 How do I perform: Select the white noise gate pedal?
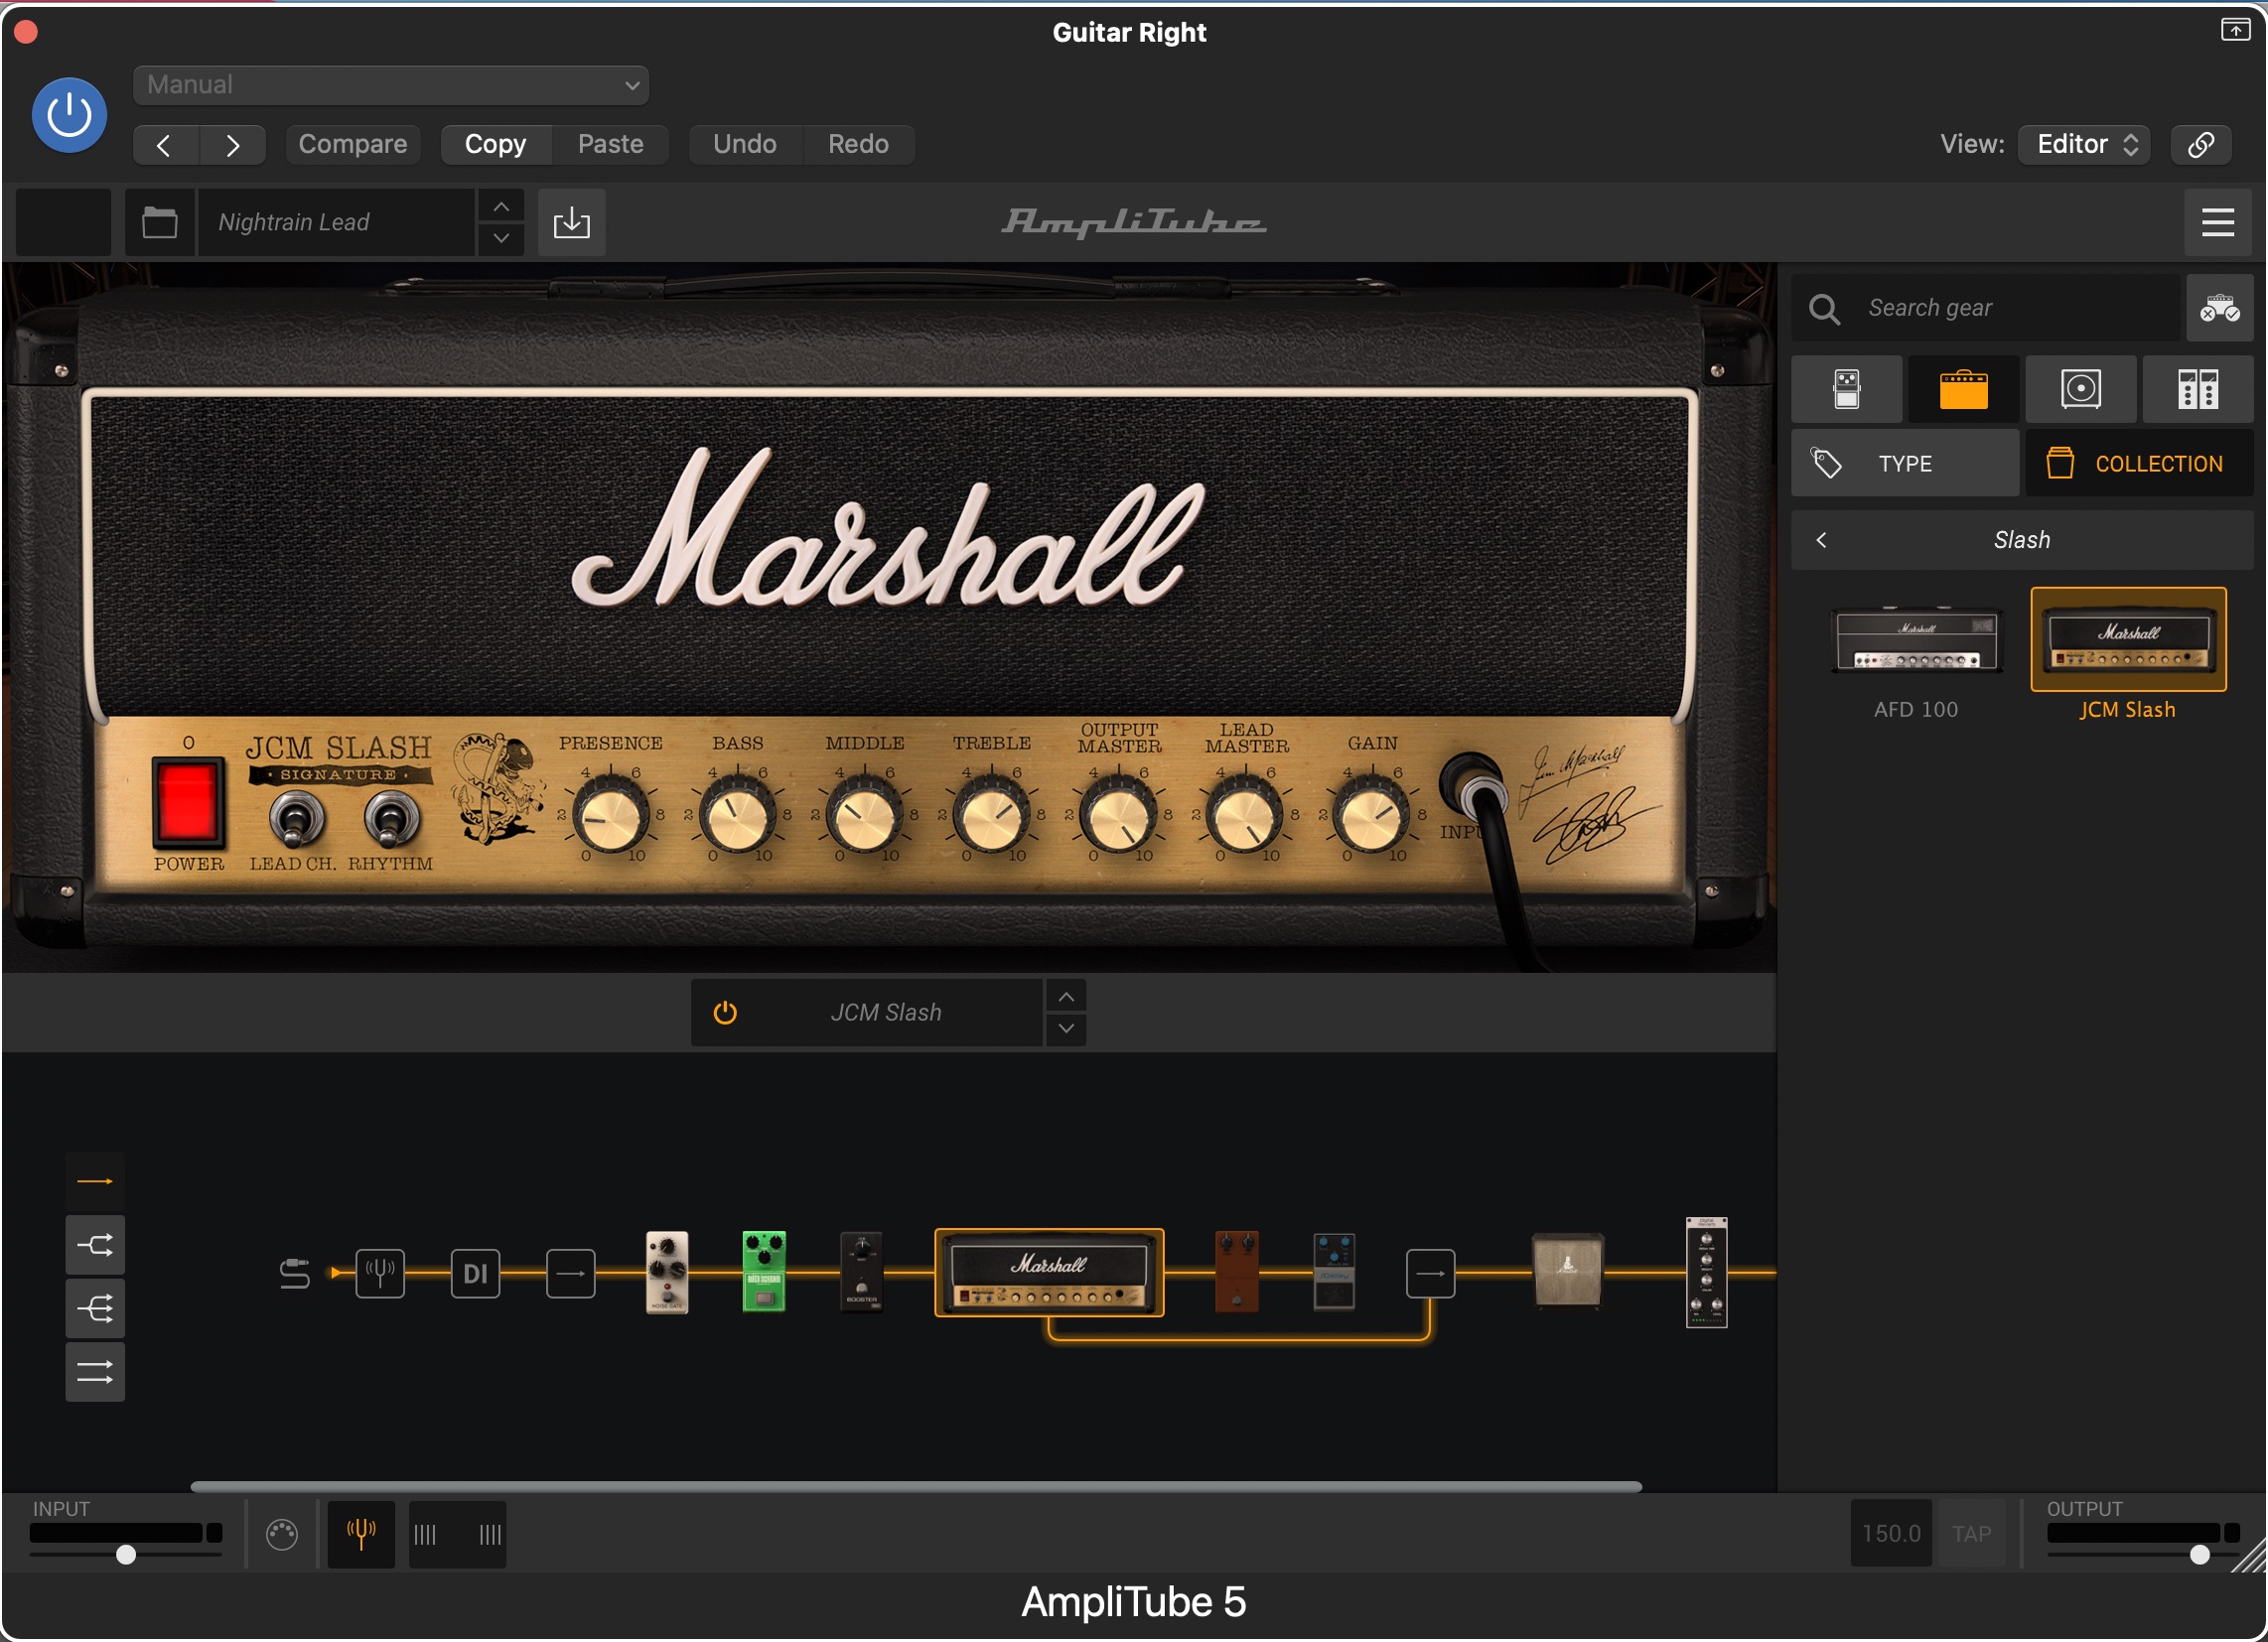coord(667,1273)
